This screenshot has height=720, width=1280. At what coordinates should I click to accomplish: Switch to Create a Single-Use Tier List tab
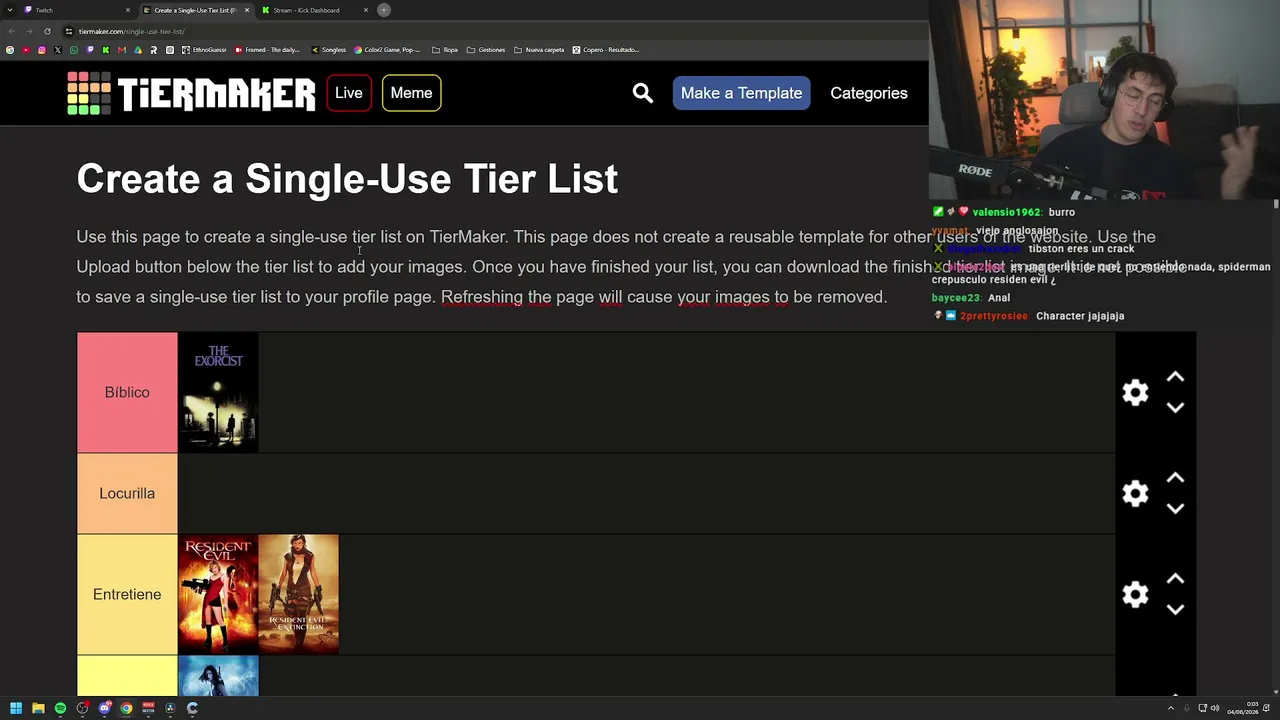pos(195,10)
